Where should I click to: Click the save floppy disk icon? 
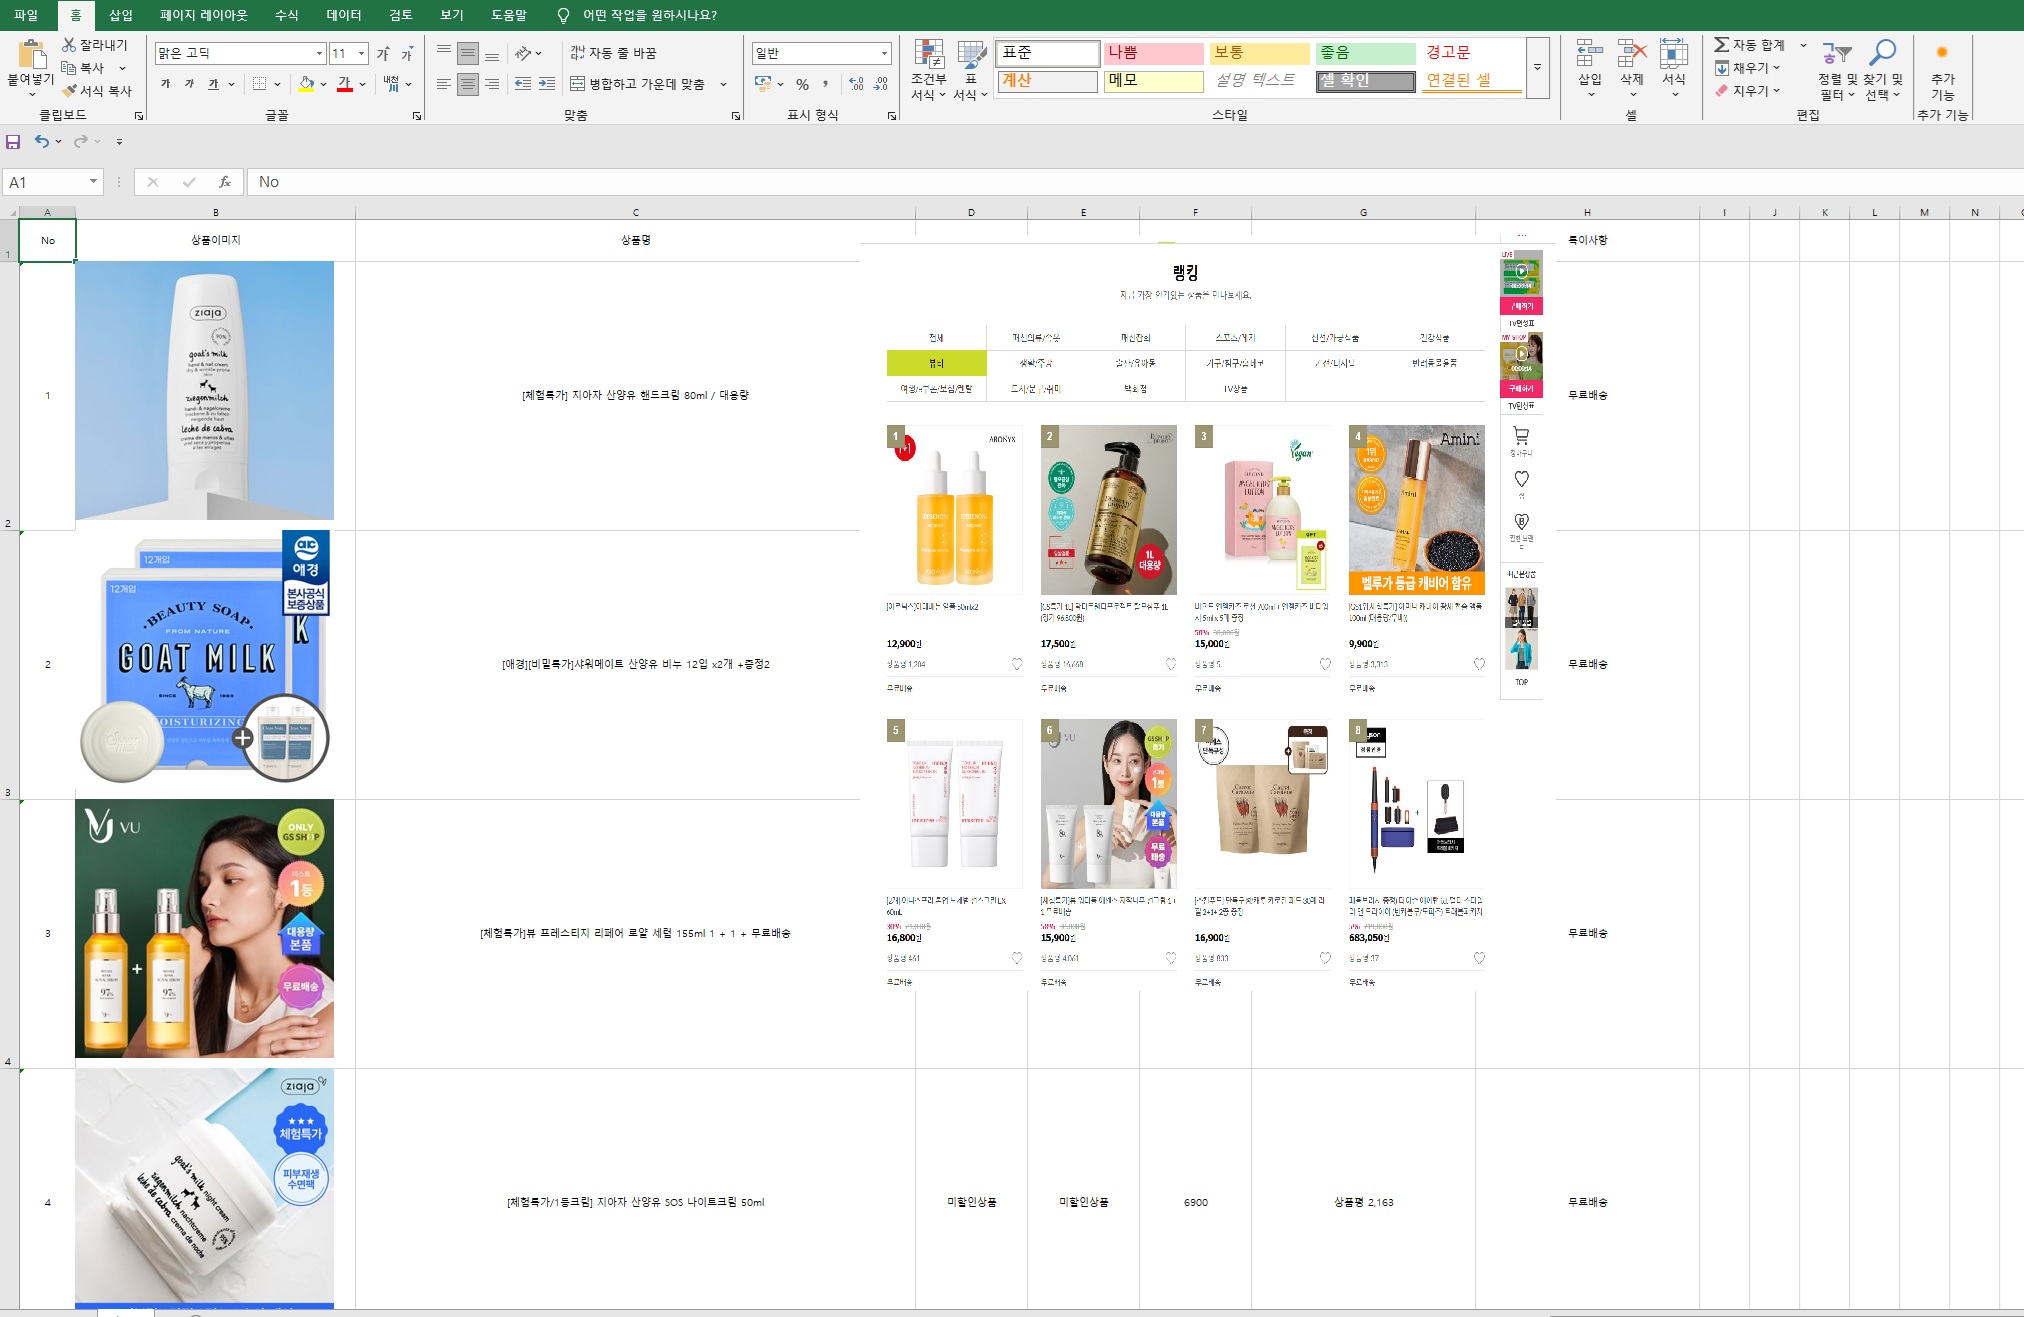[x=13, y=142]
